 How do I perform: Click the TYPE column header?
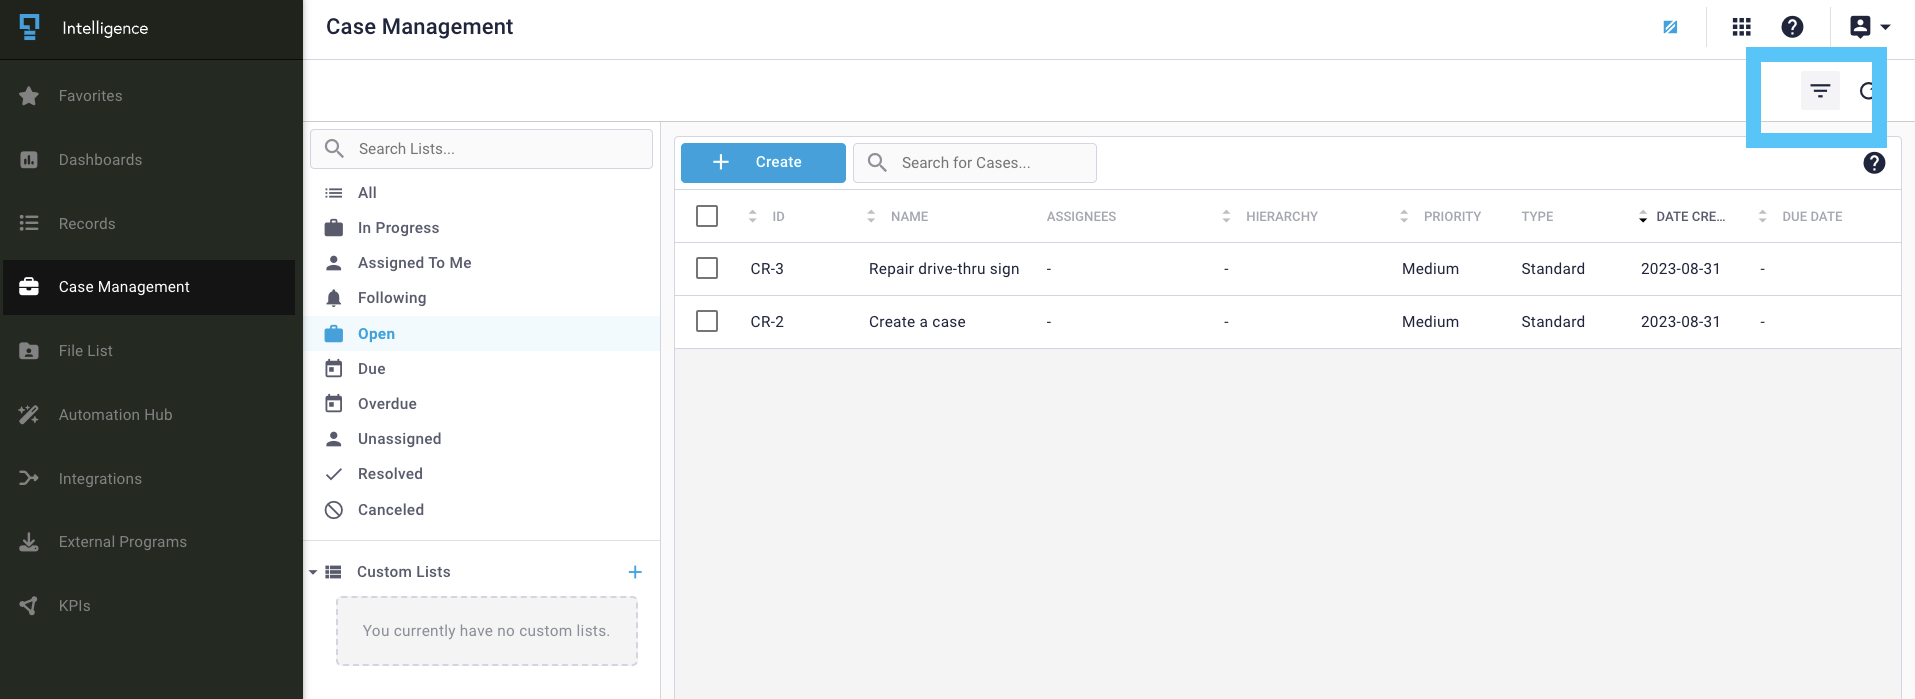[x=1537, y=217]
